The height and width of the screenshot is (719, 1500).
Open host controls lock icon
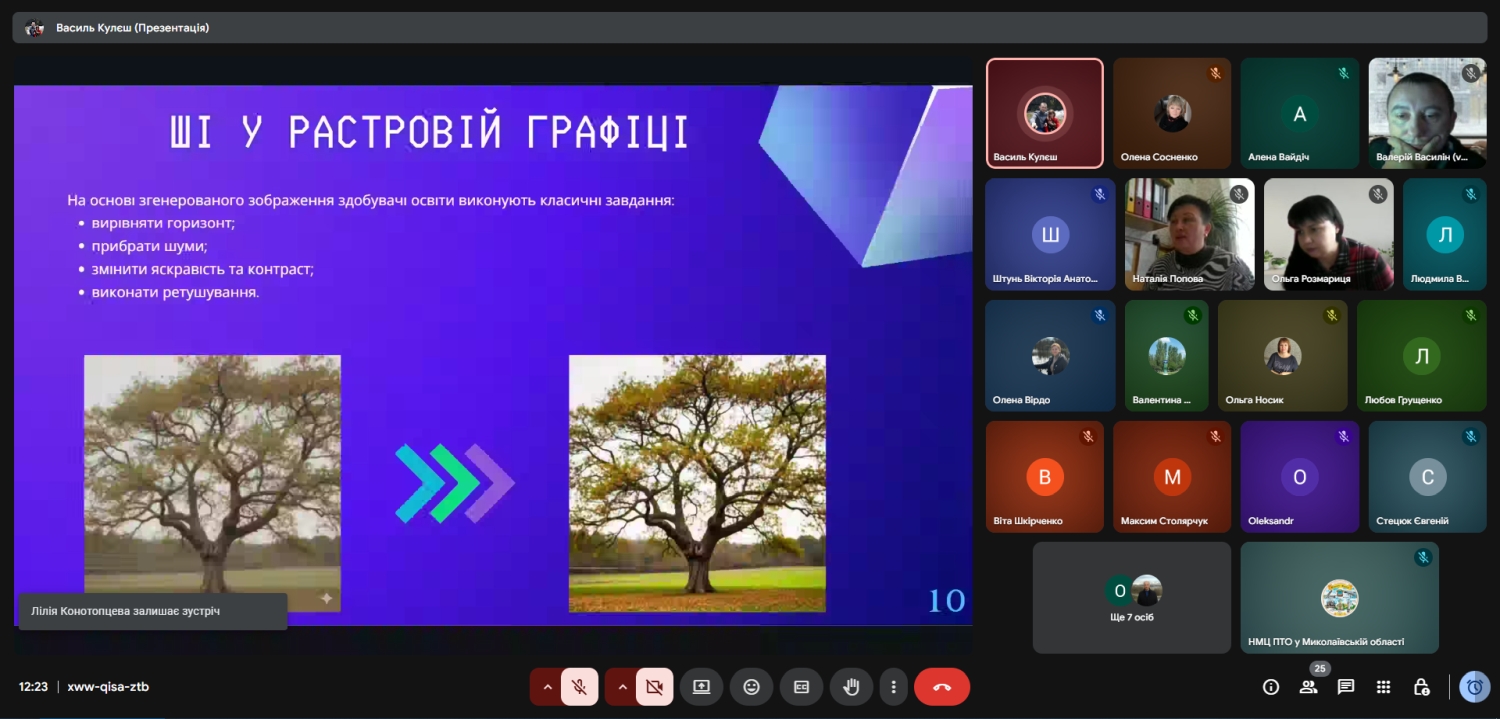pyautogui.click(x=1421, y=687)
